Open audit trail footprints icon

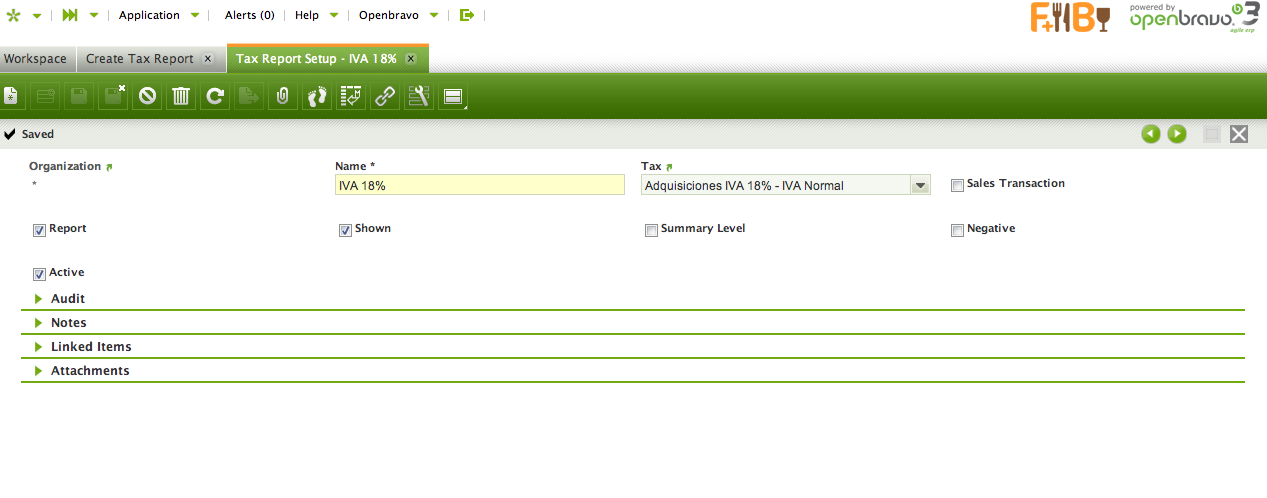pyautogui.click(x=317, y=97)
